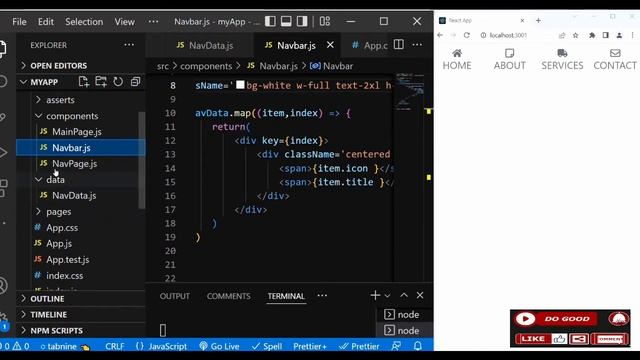This screenshot has width=640, height=360.
Task: Open the View menu
Action: (x=124, y=22)
